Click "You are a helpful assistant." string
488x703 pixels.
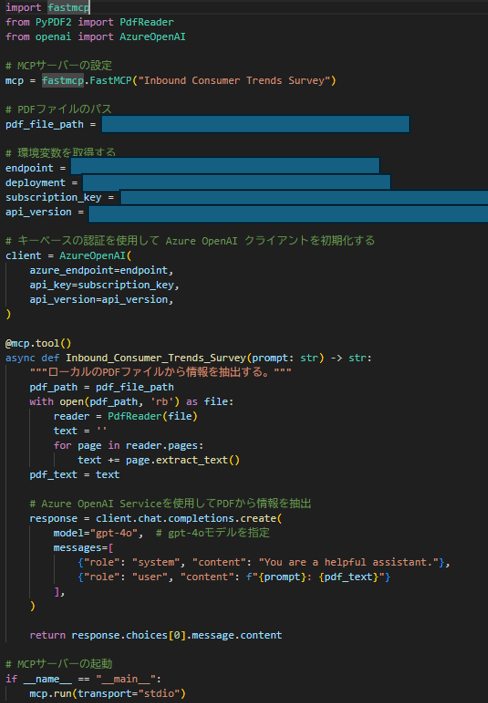[x=348, y=562]
